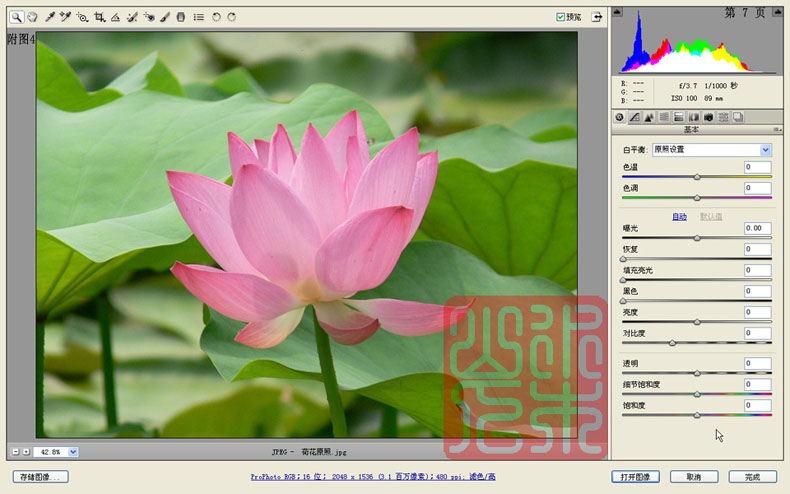Rotate image clockwise
790x494 pixels.
coord(232,17)
